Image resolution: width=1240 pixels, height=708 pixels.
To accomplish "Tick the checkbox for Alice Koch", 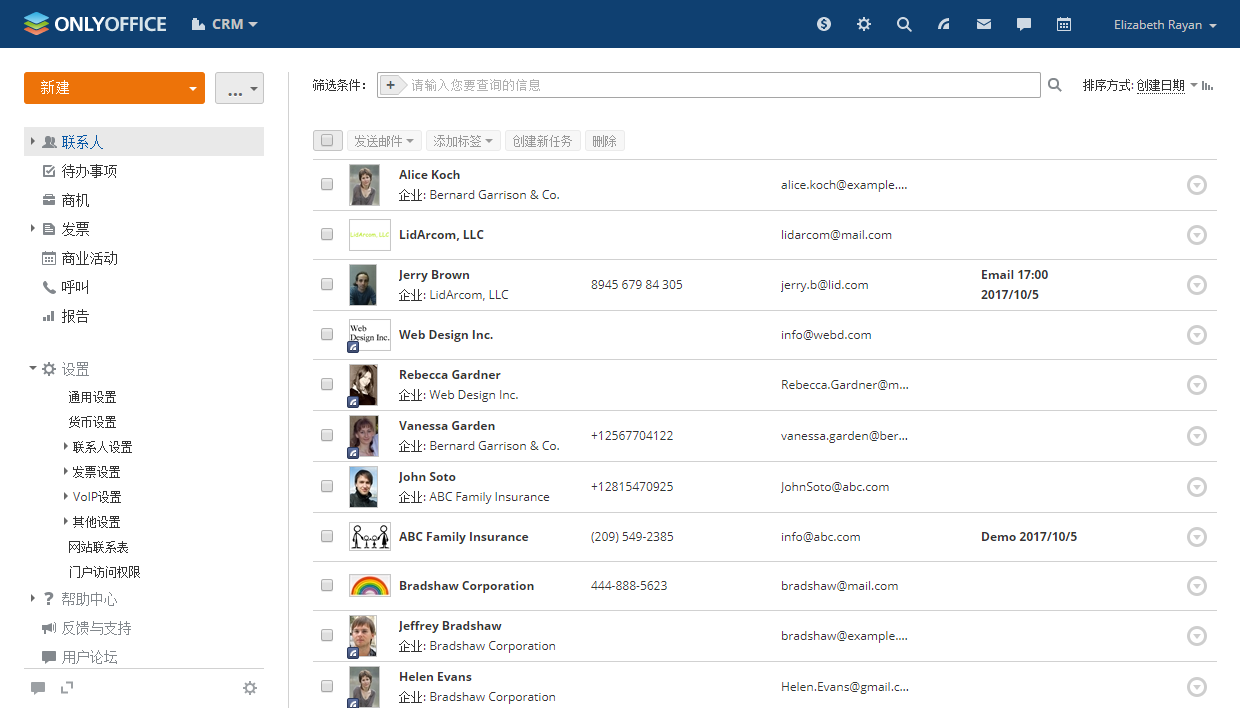I will (x=327, y=184).
